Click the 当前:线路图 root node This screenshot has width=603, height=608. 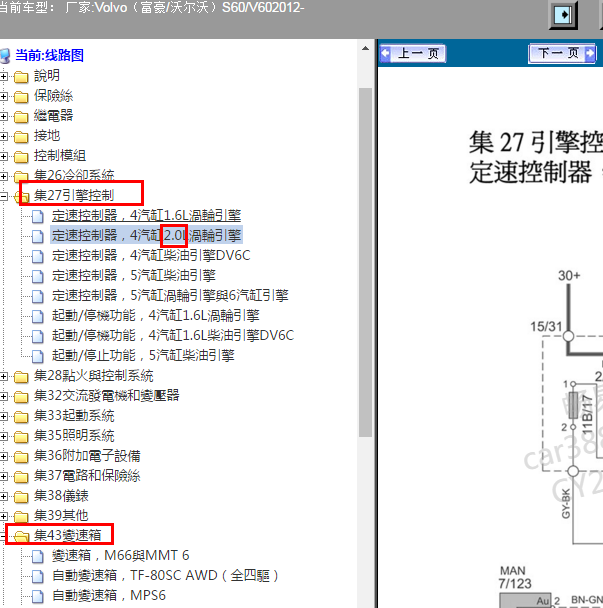click(x=49, y=55)
